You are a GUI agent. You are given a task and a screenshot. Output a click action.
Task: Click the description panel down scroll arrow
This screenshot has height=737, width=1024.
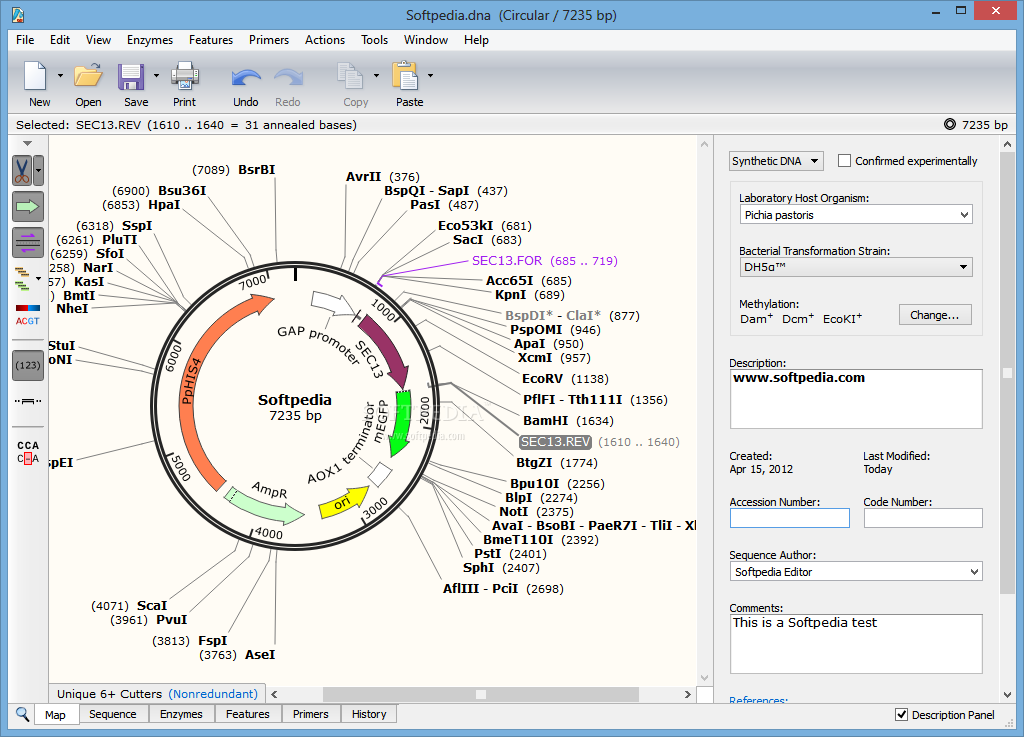click(x=1007, y=695)
